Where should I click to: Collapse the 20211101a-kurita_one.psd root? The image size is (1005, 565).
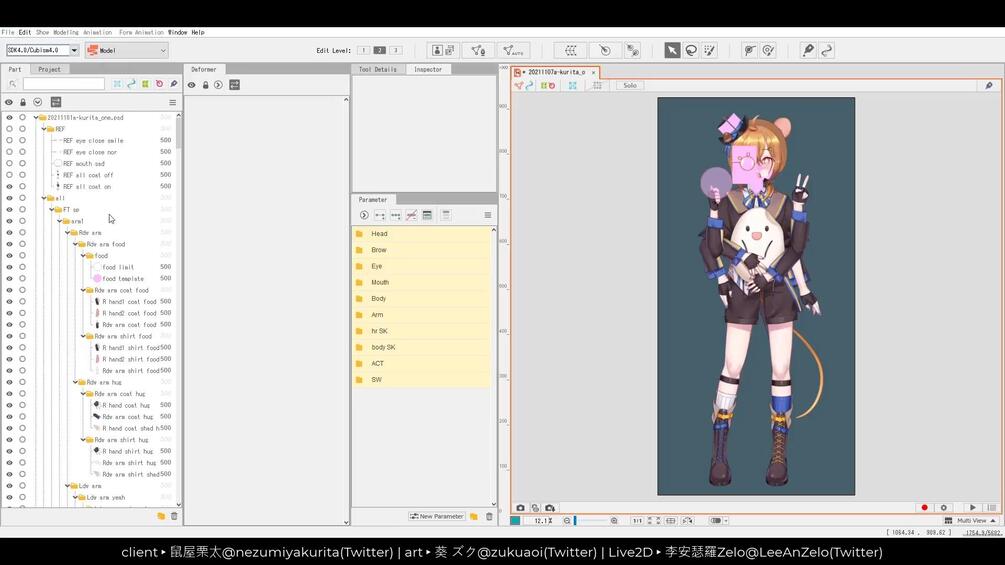pos(37,117)
